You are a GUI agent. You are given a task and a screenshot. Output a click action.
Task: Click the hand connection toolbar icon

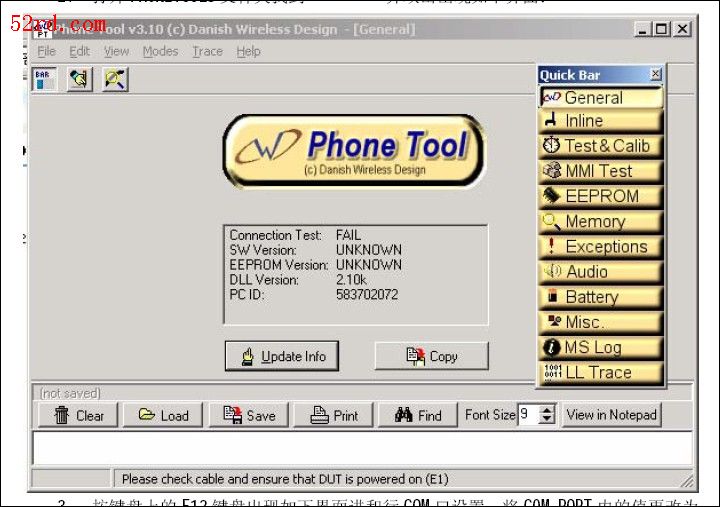(80, 79)
